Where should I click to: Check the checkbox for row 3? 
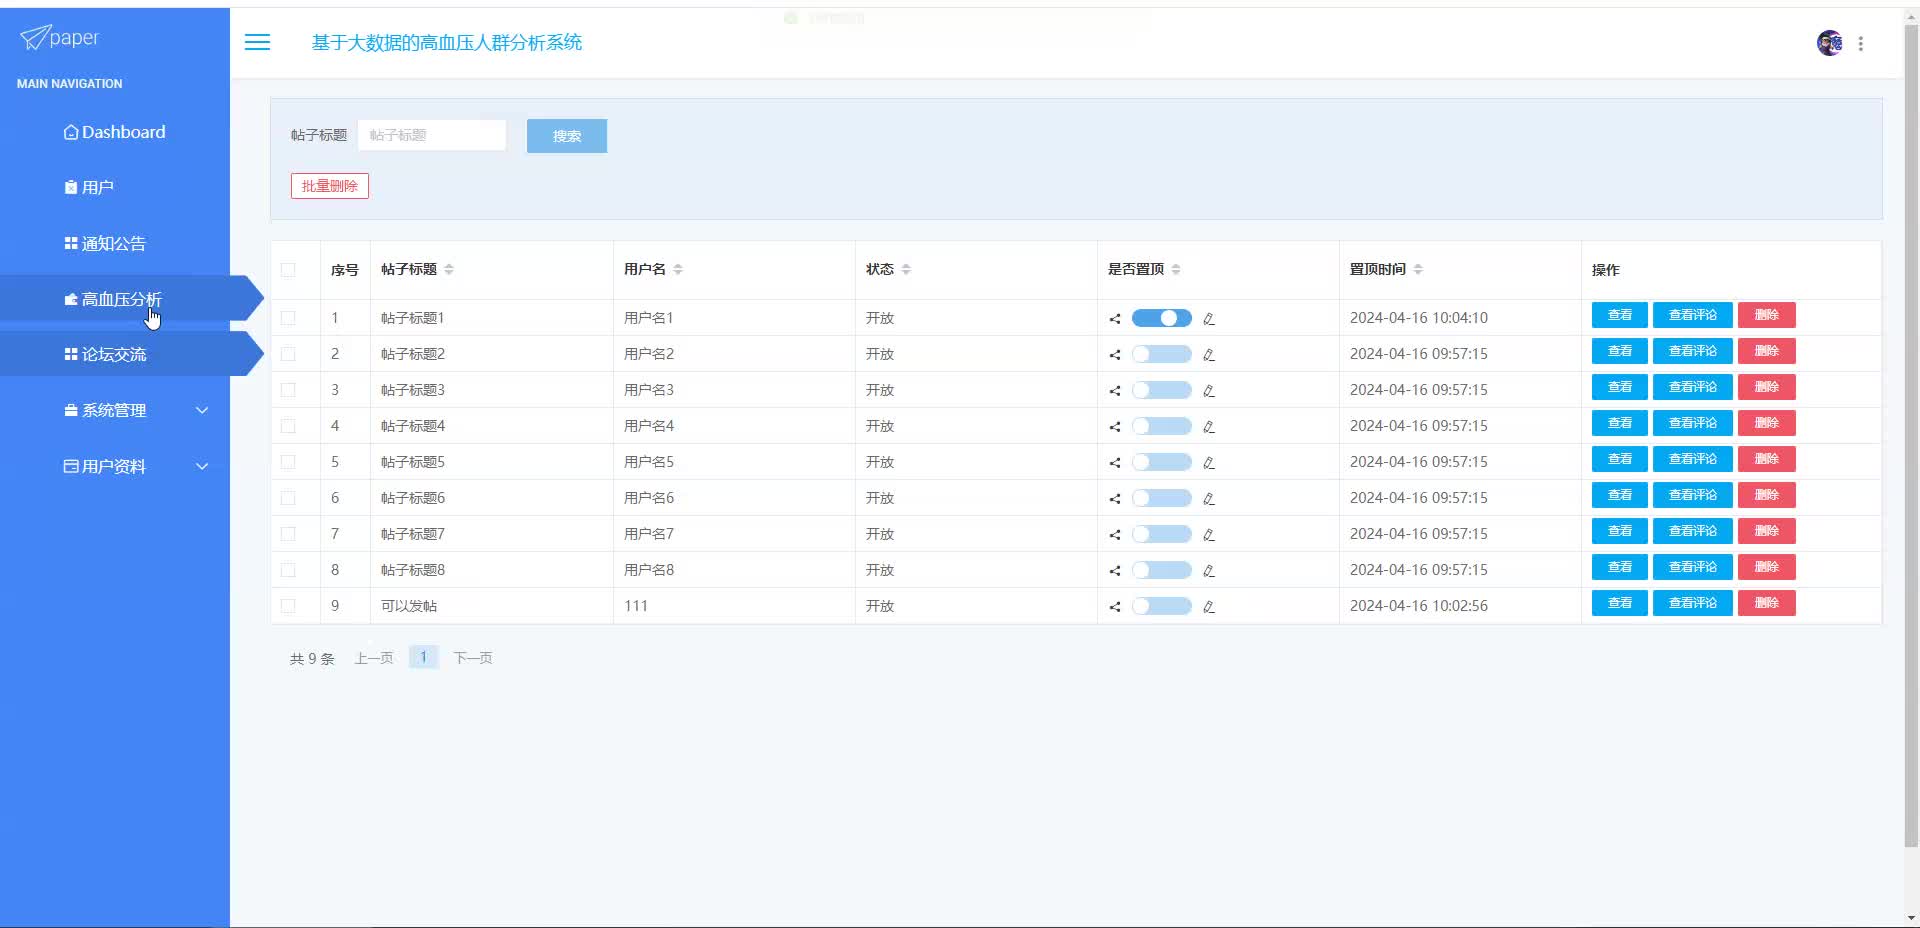[288, 390]
